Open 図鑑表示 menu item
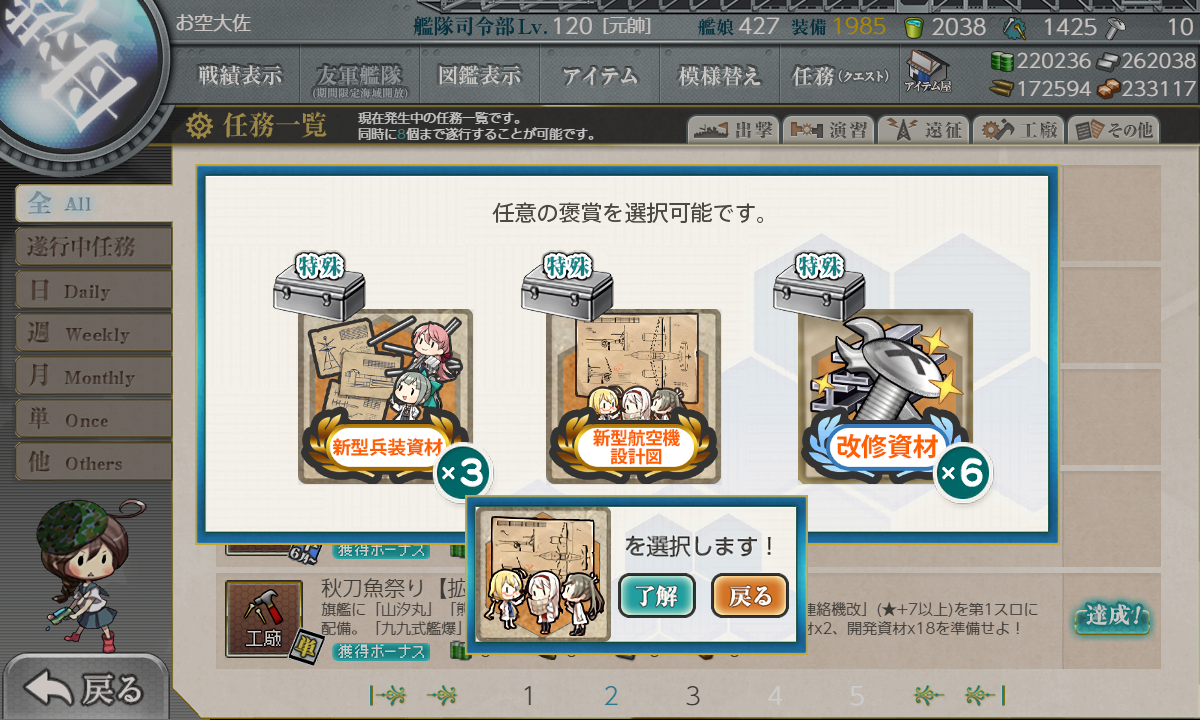The width and height of the screenshot is (1200, 720). 479,75
